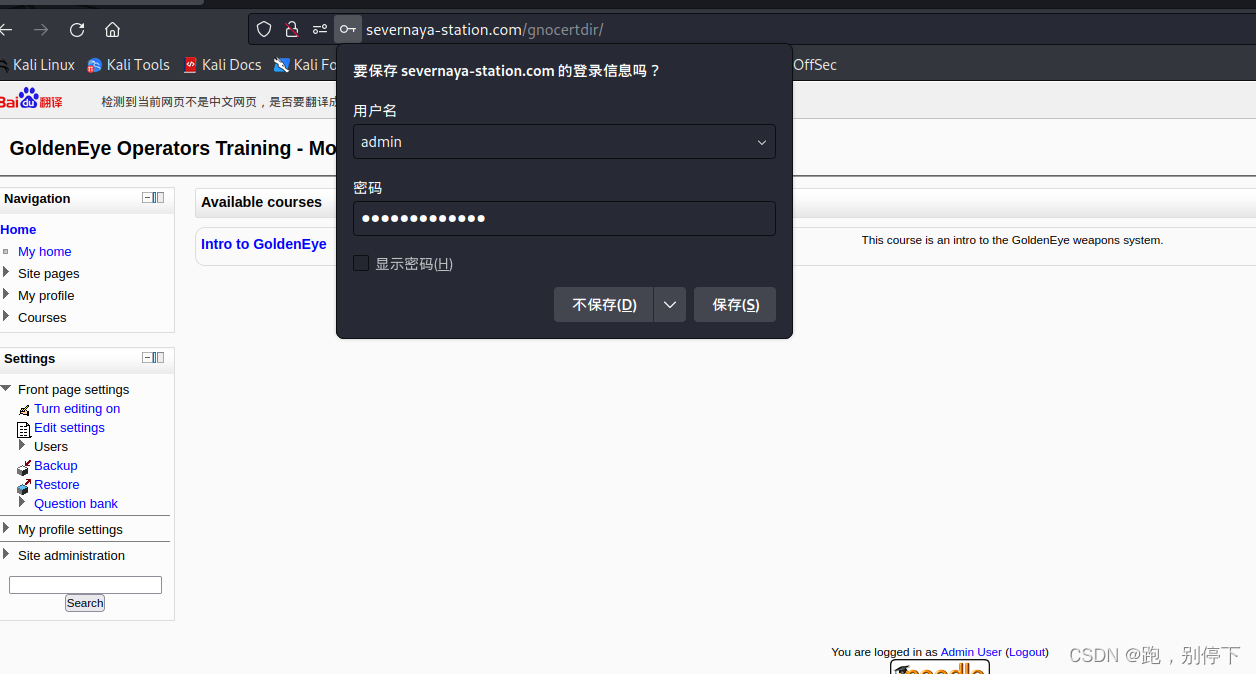
Task: Click the Backup box icon
Action: pyautogui.click(x=24, y=467)
